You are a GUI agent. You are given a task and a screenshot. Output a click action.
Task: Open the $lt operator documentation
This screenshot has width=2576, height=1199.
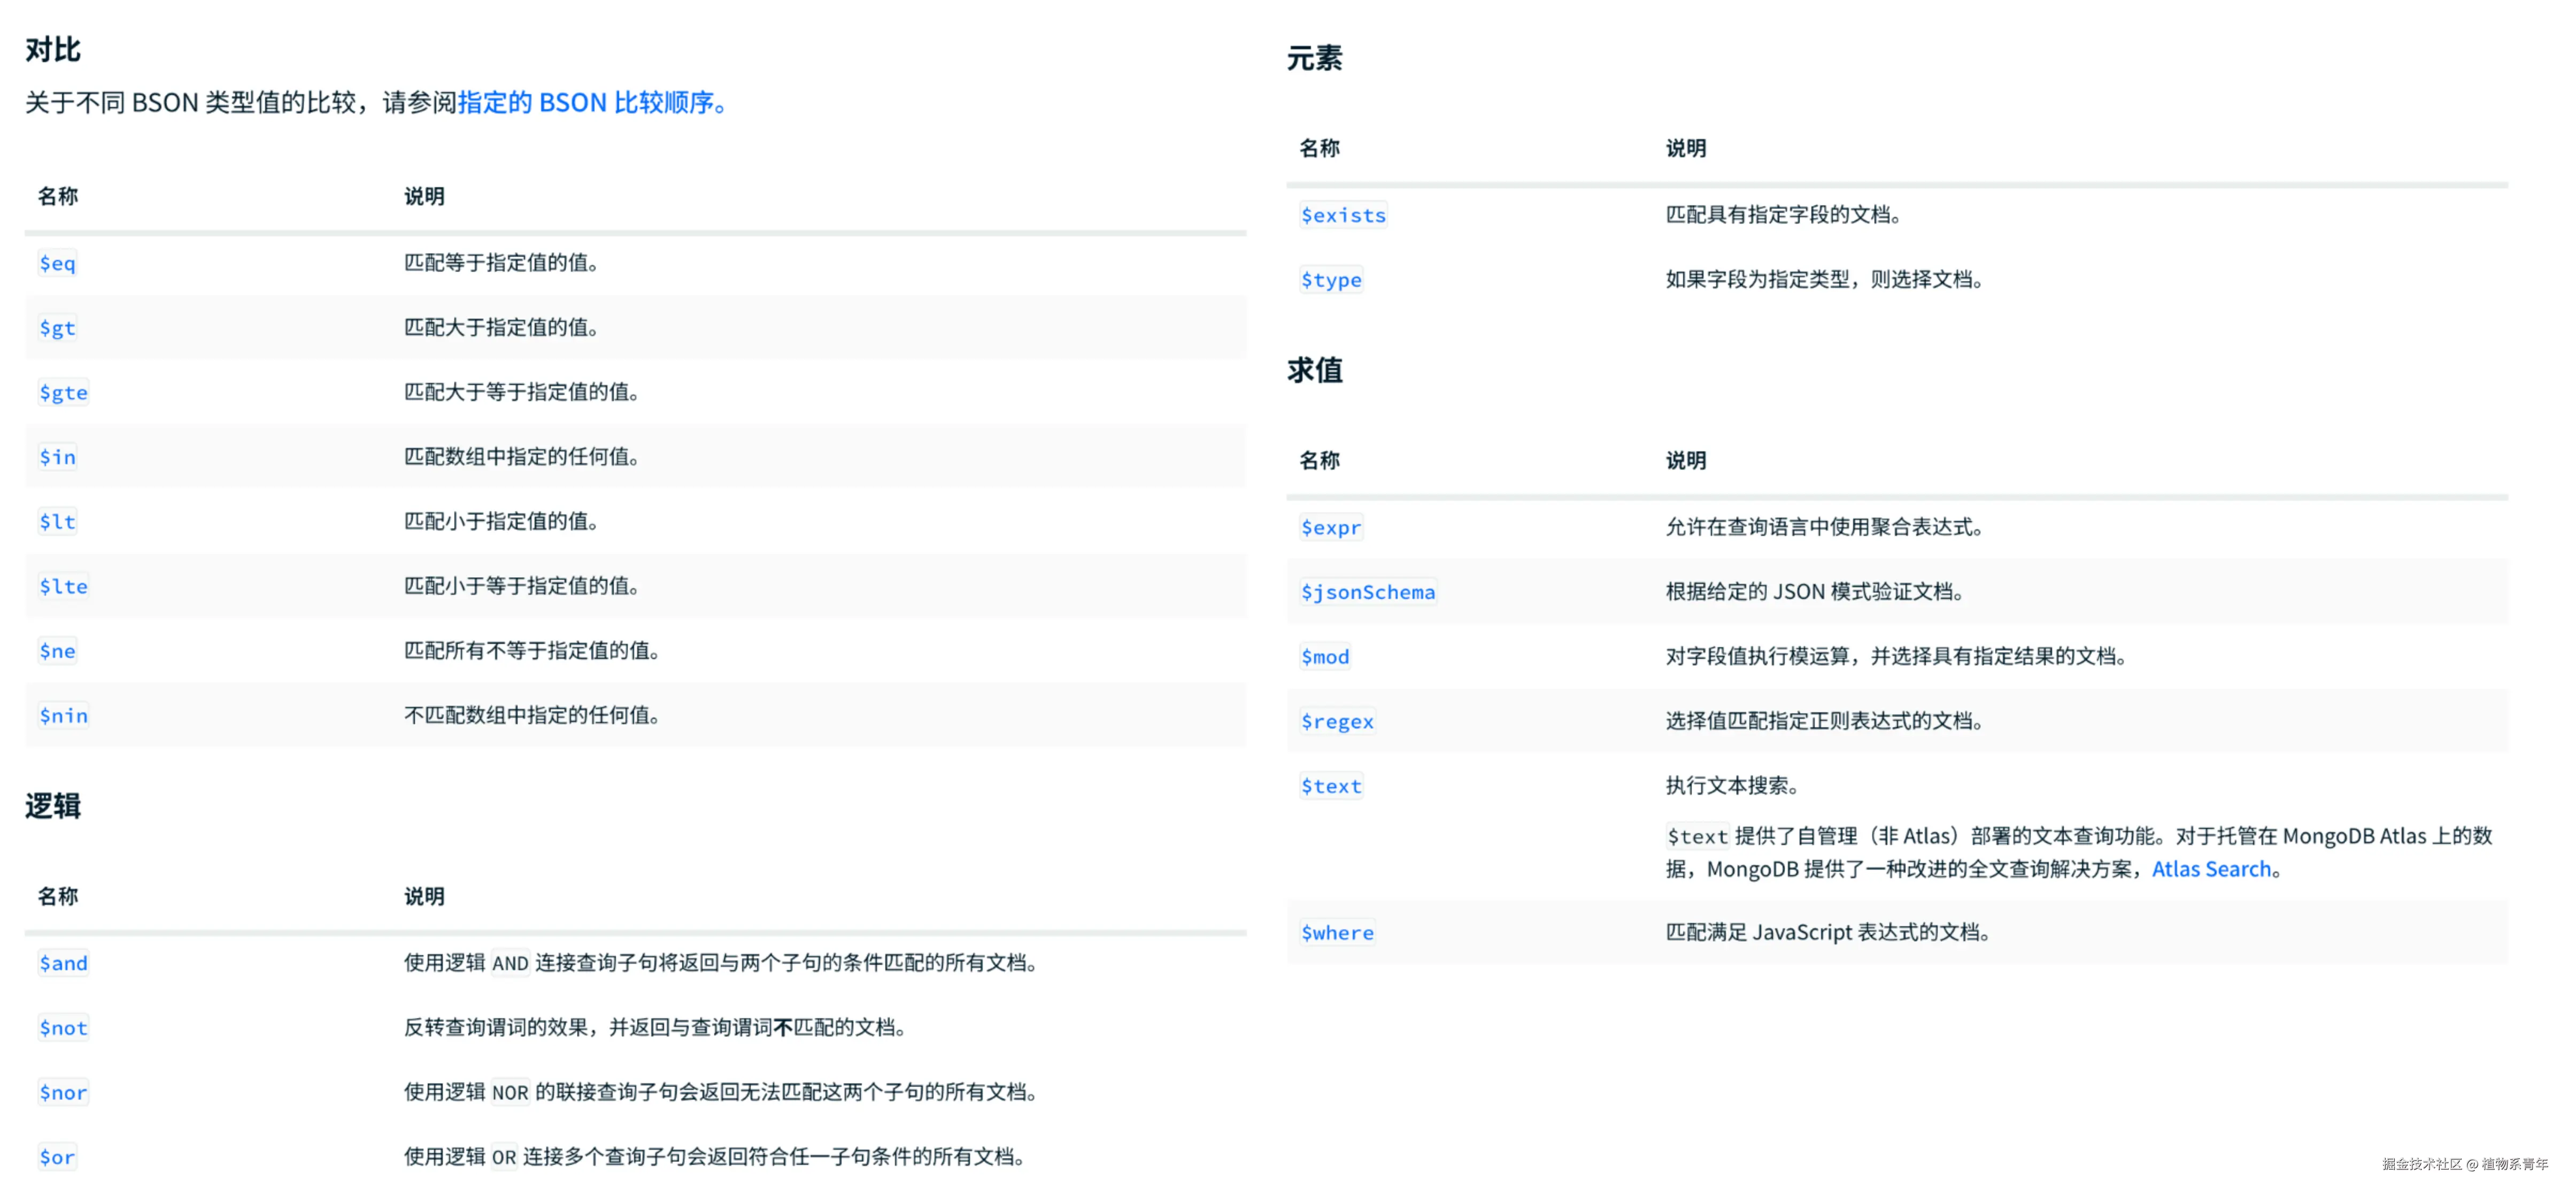(x=57, y=521)
